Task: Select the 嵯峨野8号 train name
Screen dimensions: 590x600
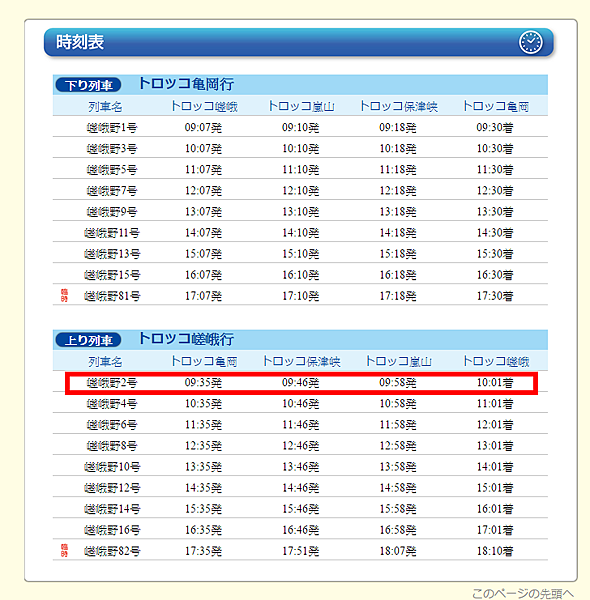Action: (x=112, y=446)
